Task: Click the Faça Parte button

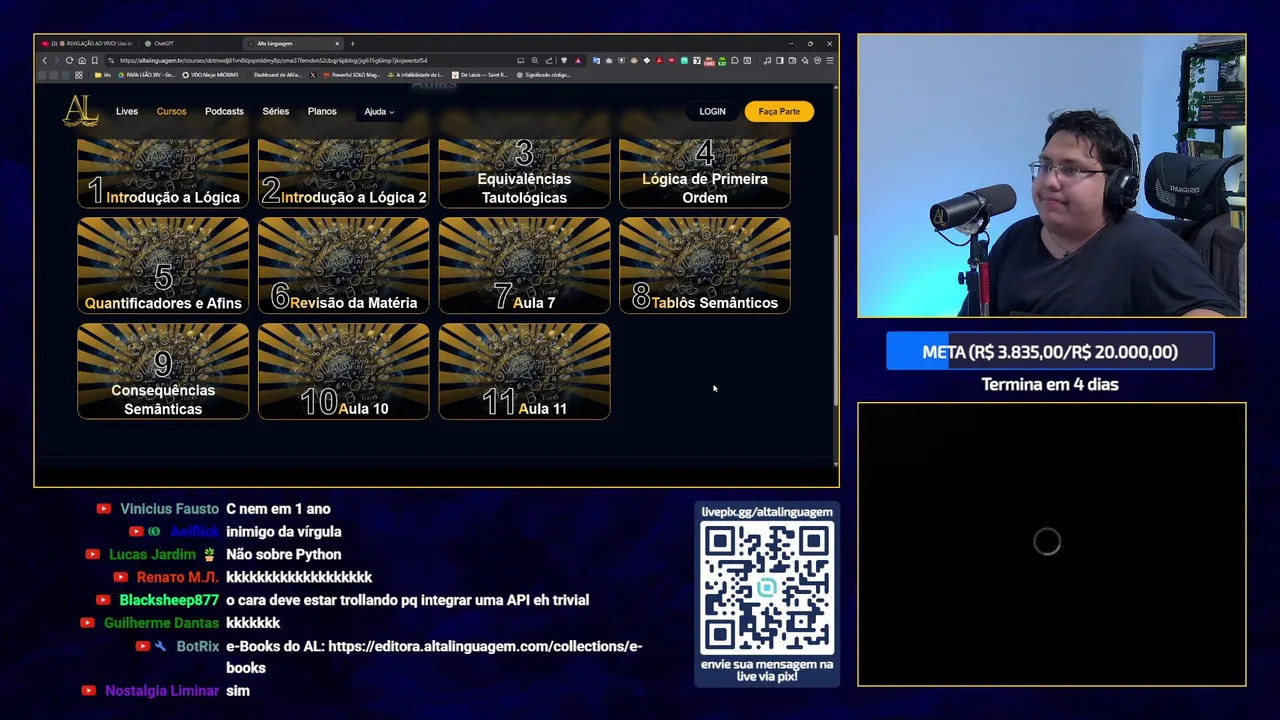Action: [779, 111]
